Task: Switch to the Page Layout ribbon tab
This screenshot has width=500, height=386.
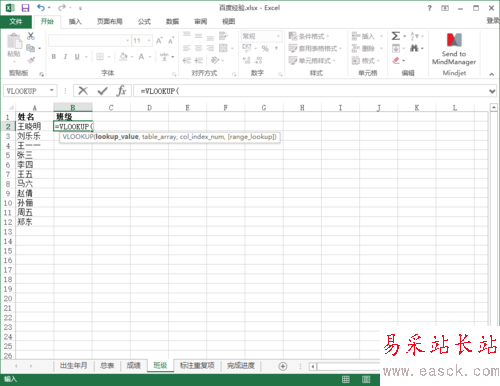Action: (110, 22)
